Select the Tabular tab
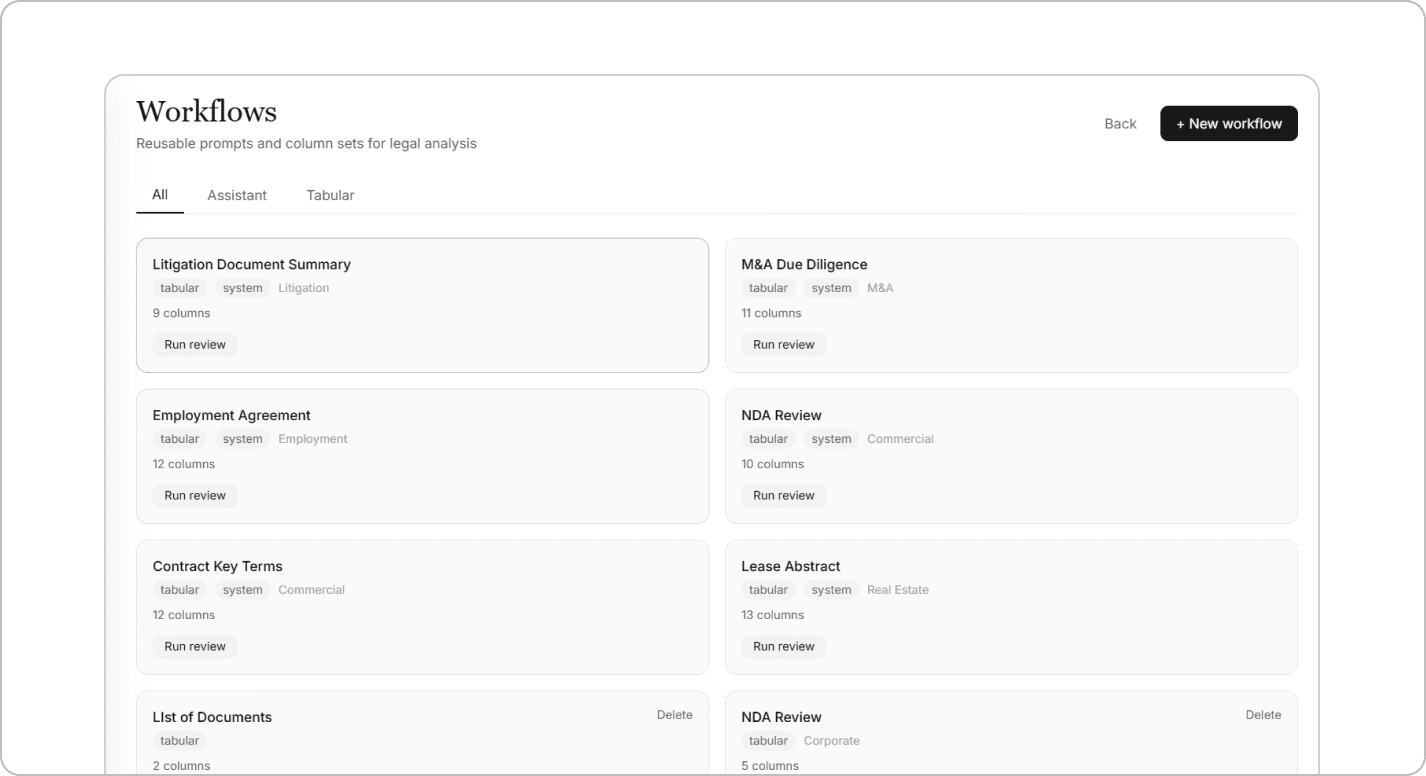 [x=330, y=195]
